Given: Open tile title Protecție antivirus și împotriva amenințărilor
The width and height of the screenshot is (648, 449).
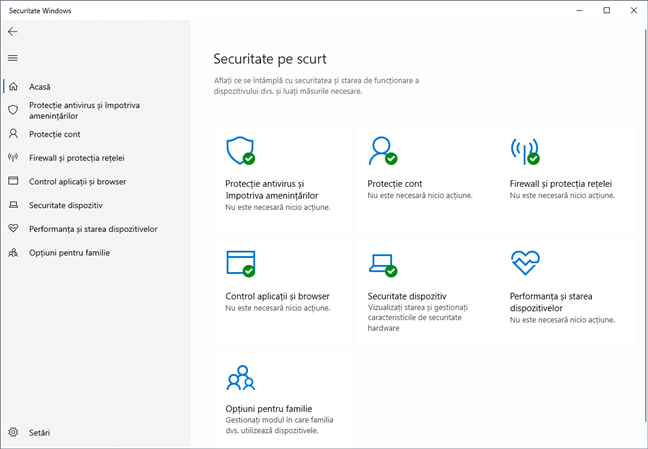Looking at the screenshot, I should pos(272,189).
